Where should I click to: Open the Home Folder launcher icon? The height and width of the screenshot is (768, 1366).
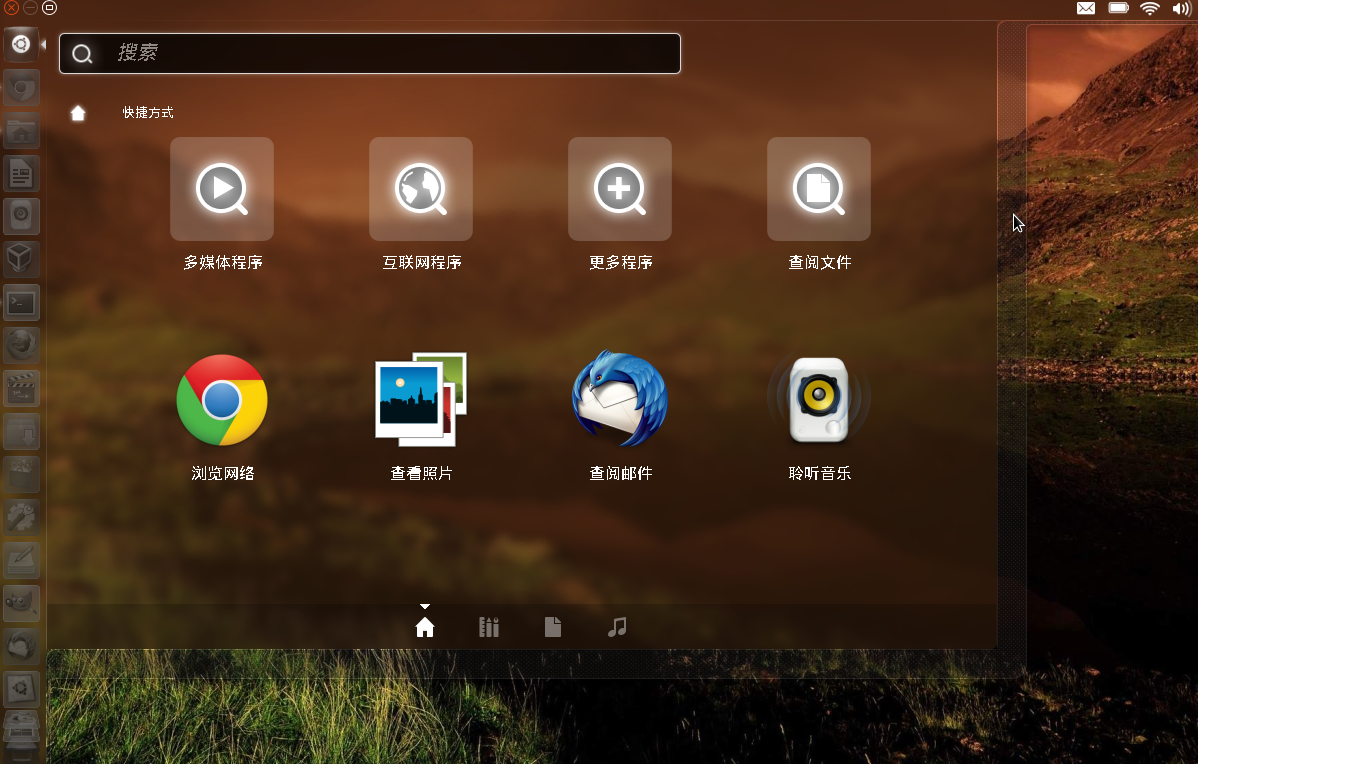coord(21,131)
